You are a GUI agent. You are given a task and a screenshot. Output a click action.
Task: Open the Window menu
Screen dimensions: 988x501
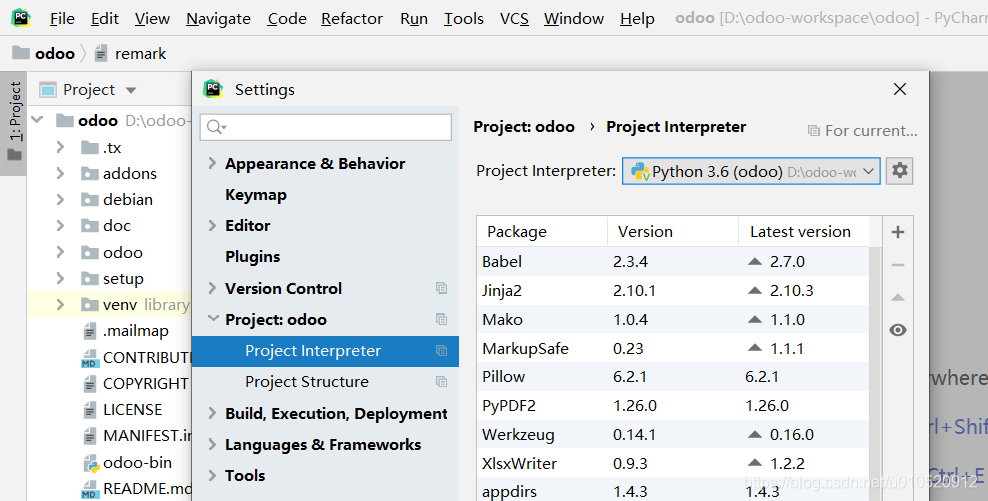tap(574, 19)
